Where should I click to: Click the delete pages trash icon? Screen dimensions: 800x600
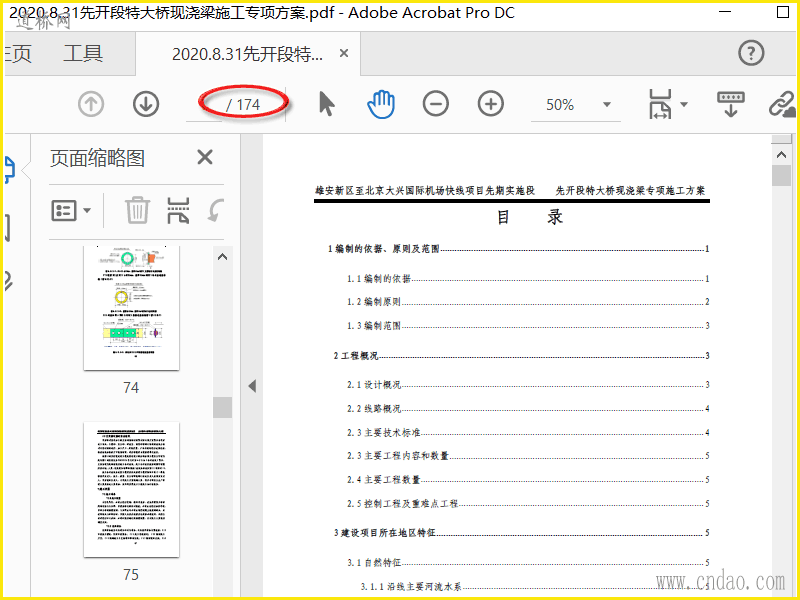click(137, 210)
